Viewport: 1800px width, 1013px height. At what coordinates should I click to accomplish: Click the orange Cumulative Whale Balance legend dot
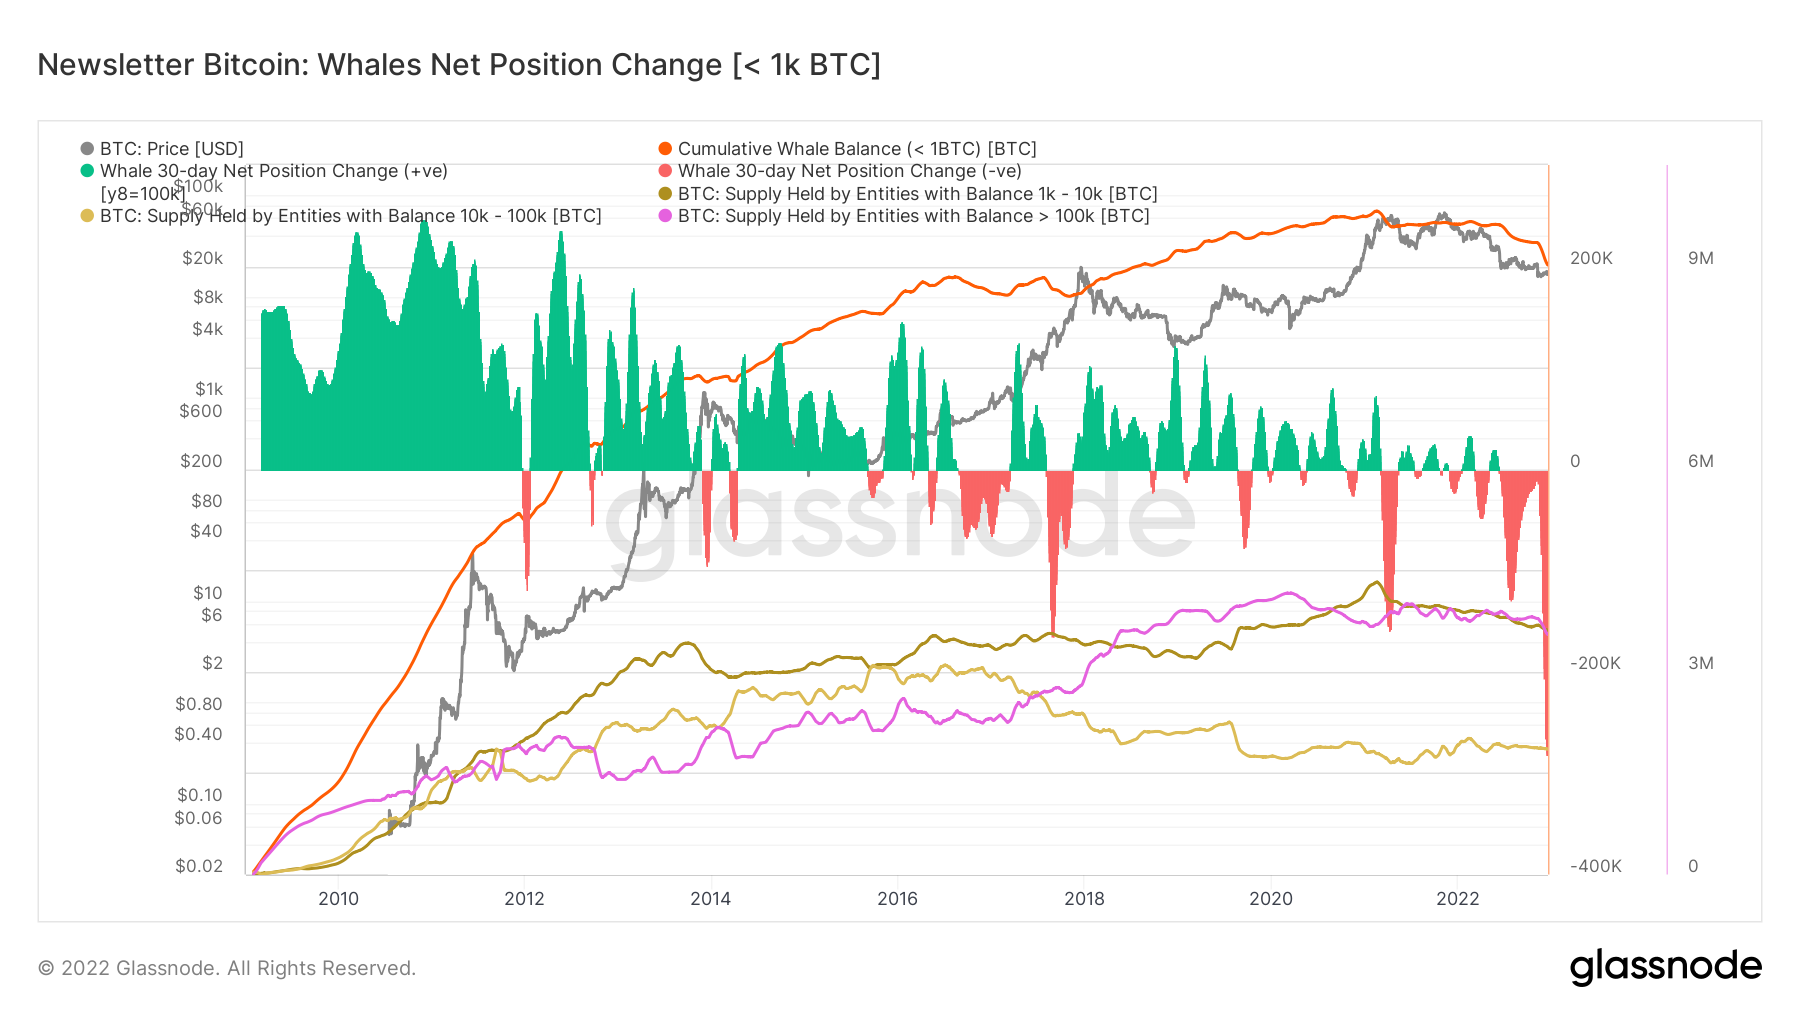tap(665, 149)
